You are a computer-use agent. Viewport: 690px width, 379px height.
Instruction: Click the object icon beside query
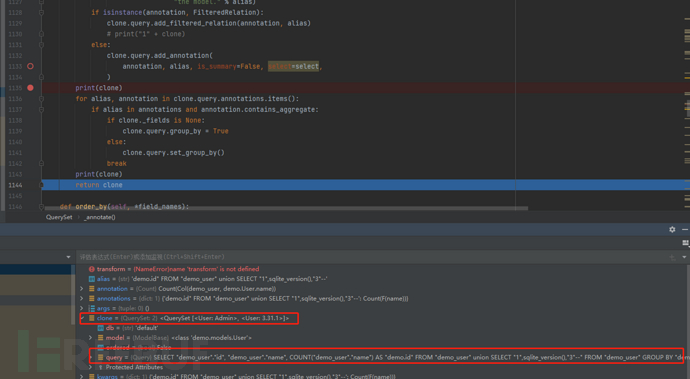tap(100, 357)
